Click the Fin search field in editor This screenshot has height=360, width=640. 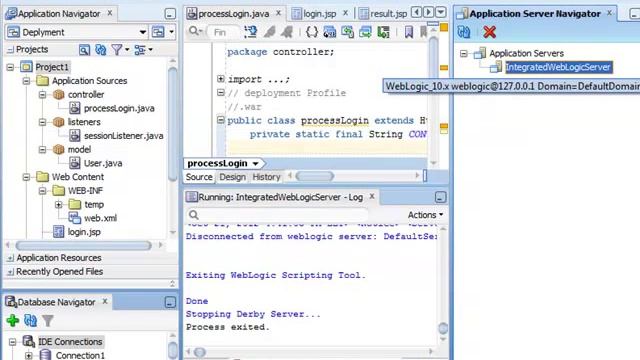(x=223, y=32)
